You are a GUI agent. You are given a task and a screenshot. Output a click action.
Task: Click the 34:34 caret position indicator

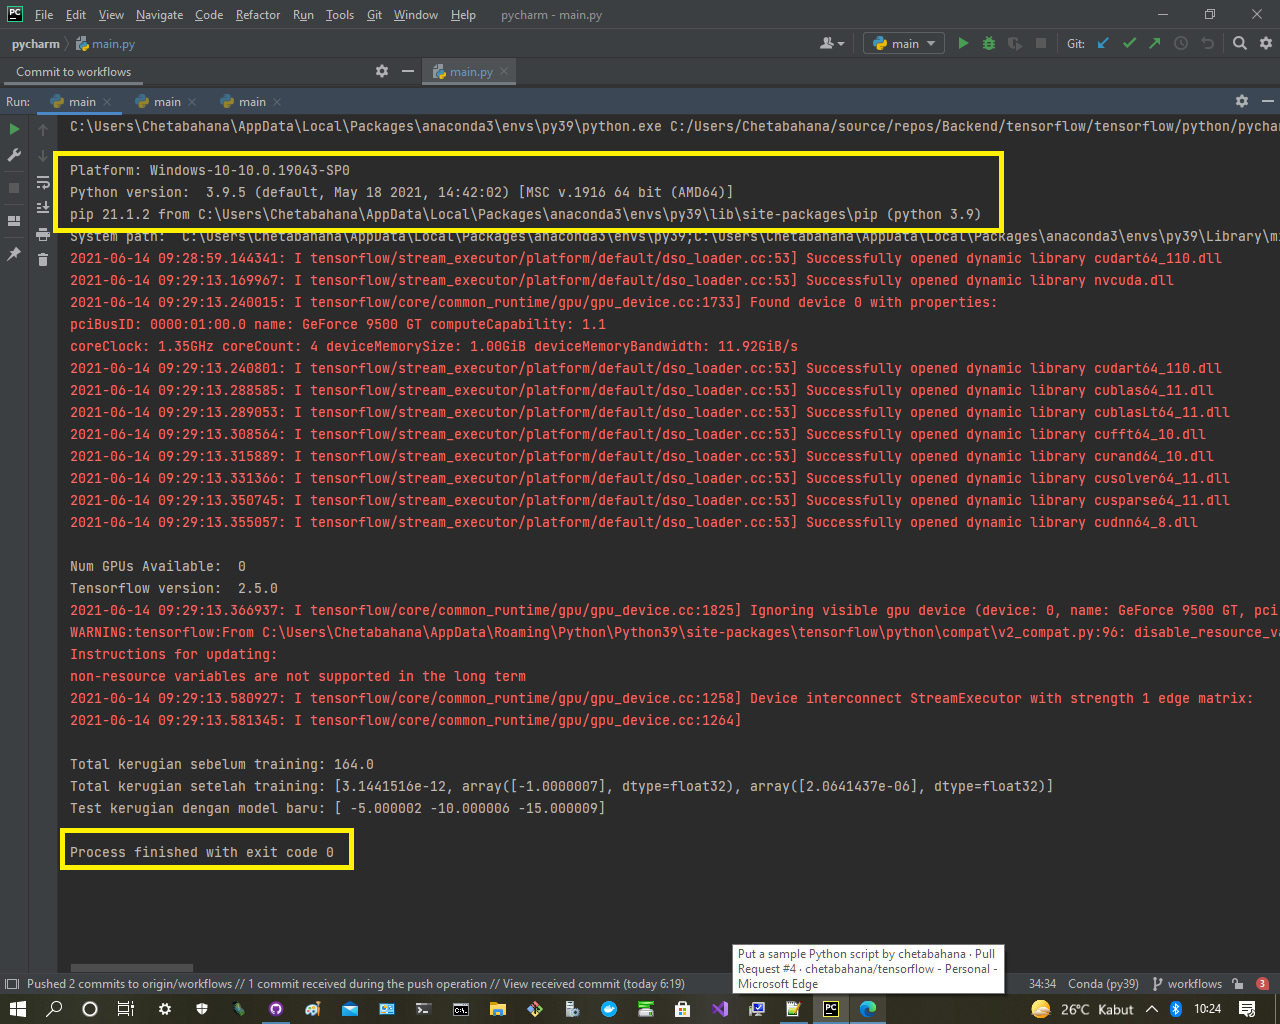pos(1042,983)
